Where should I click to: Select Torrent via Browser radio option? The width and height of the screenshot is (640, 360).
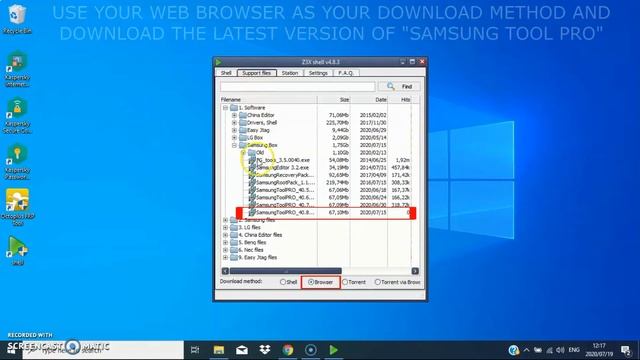coord(378,282)
